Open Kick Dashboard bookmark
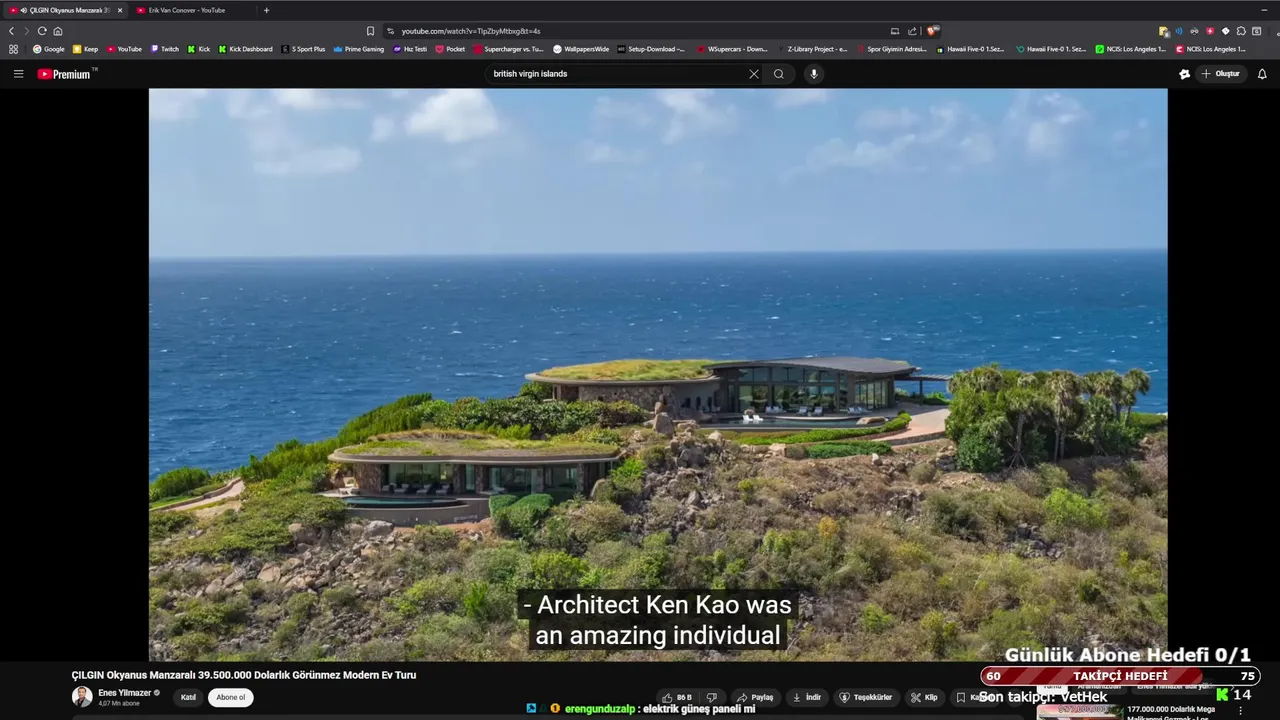The image size is (1280, 720). (x=245, y=49)
